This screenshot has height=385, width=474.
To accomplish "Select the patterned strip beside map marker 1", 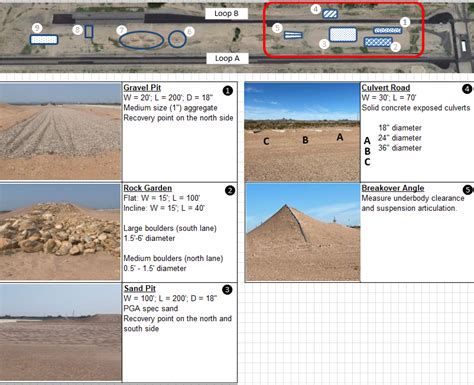I will 387,30.
